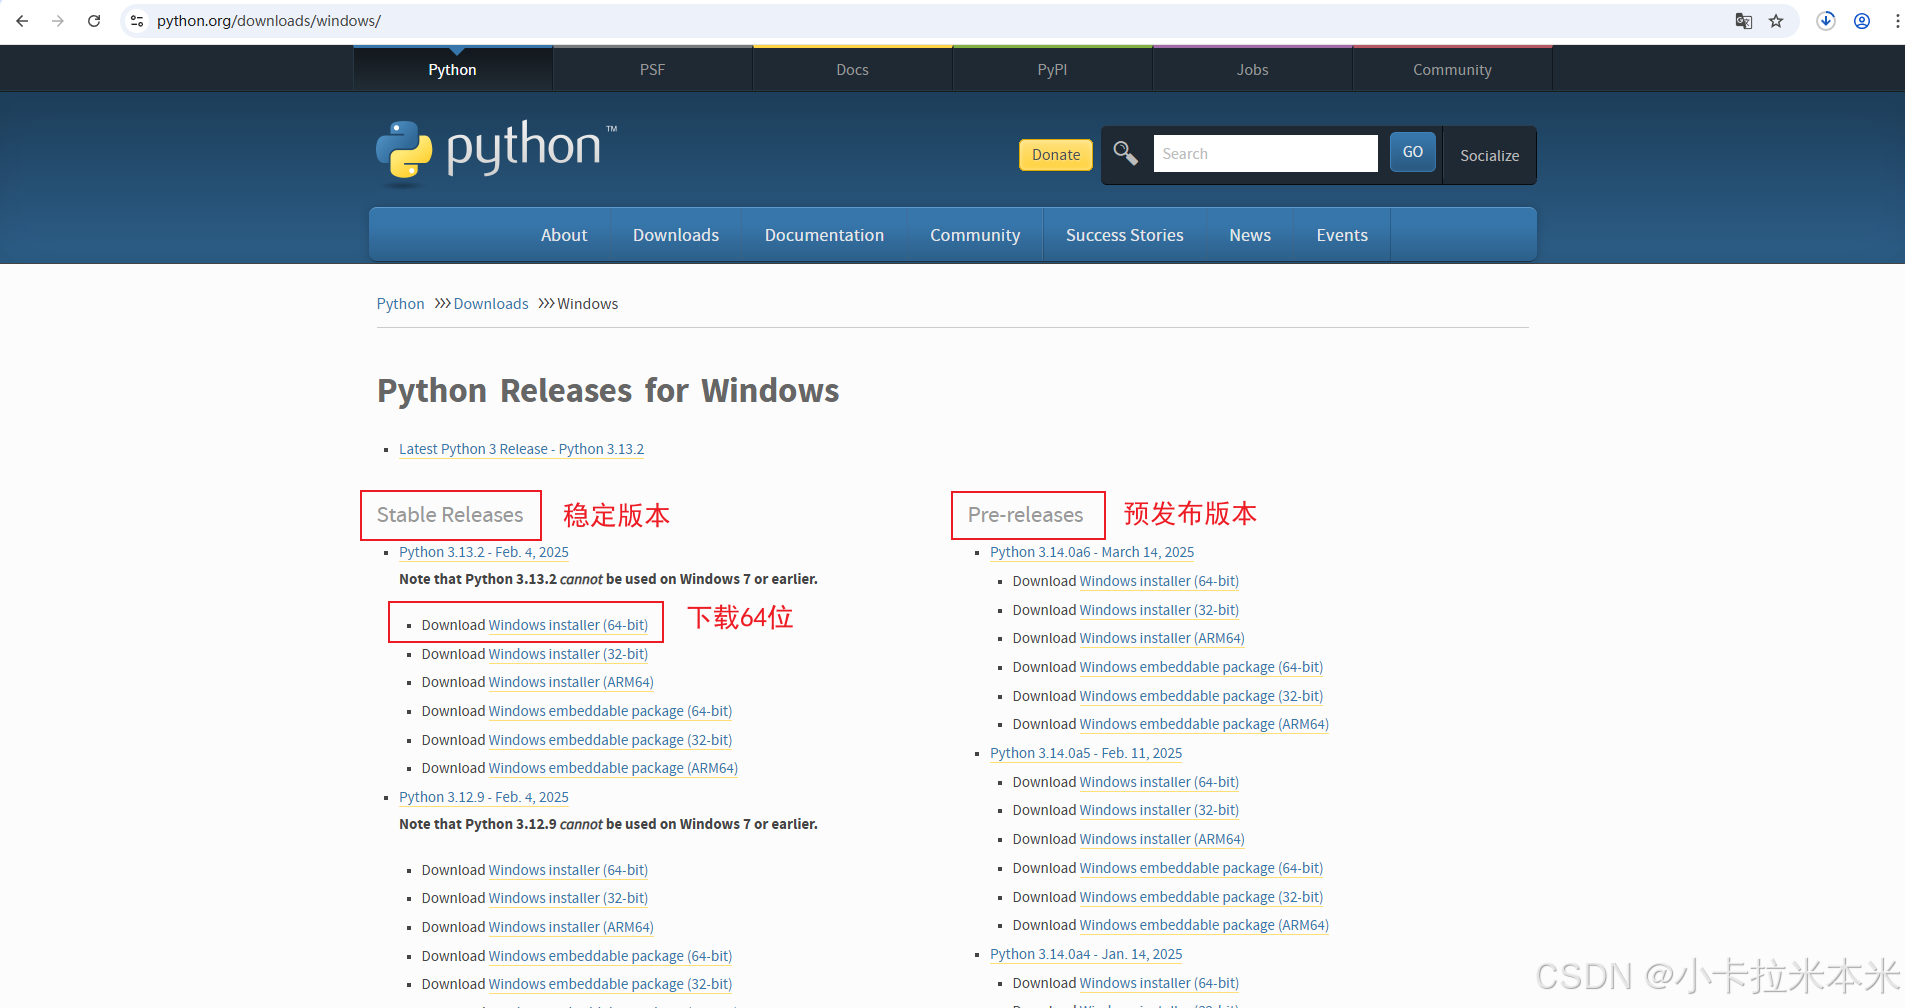Open the browser downloads icon
Screen dimensions: 1905x1008
point(1826,21)
